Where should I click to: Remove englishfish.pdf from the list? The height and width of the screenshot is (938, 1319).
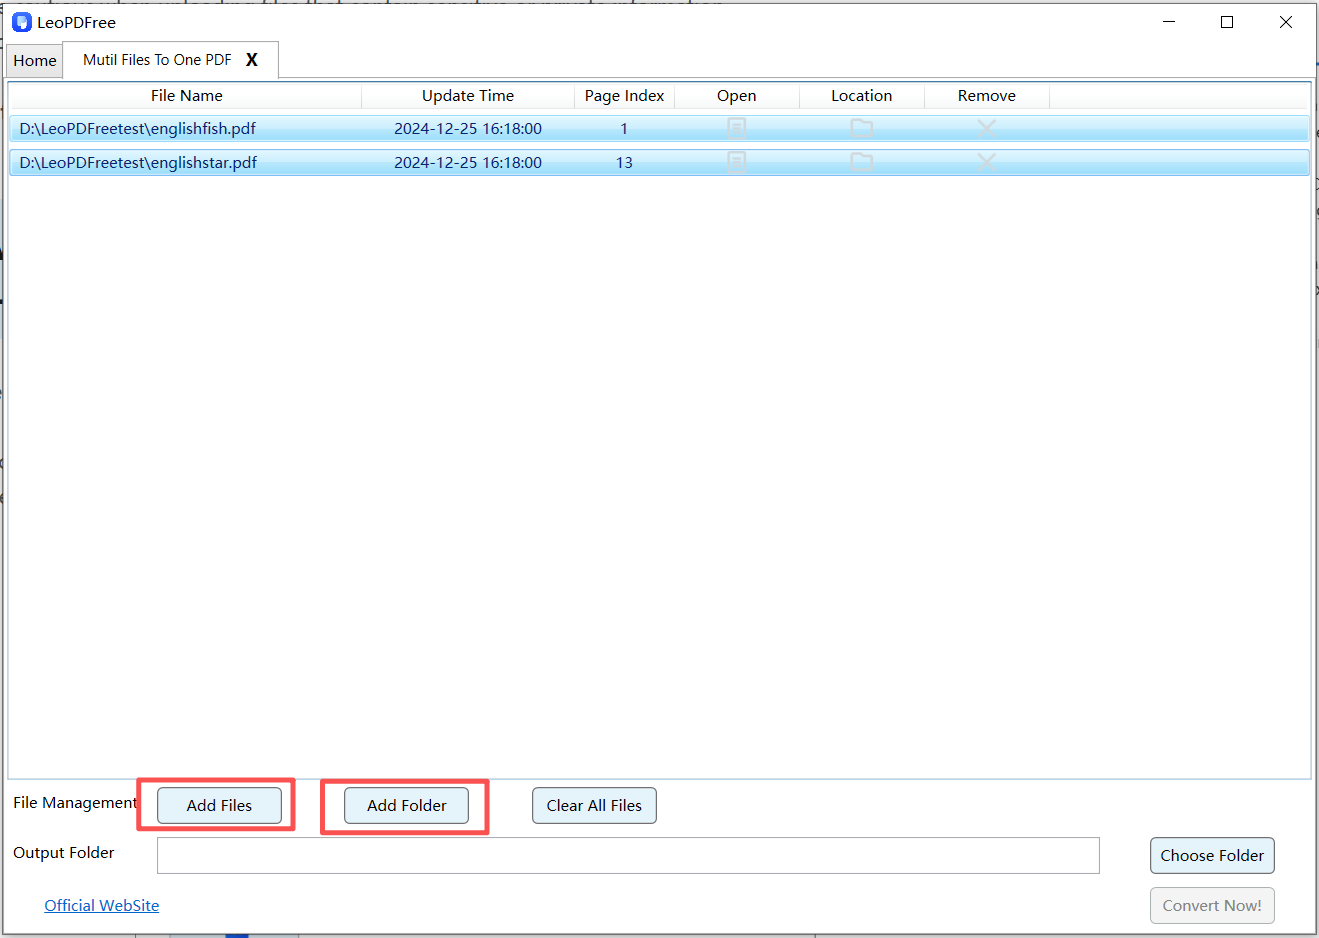click(x=986, y=128)
